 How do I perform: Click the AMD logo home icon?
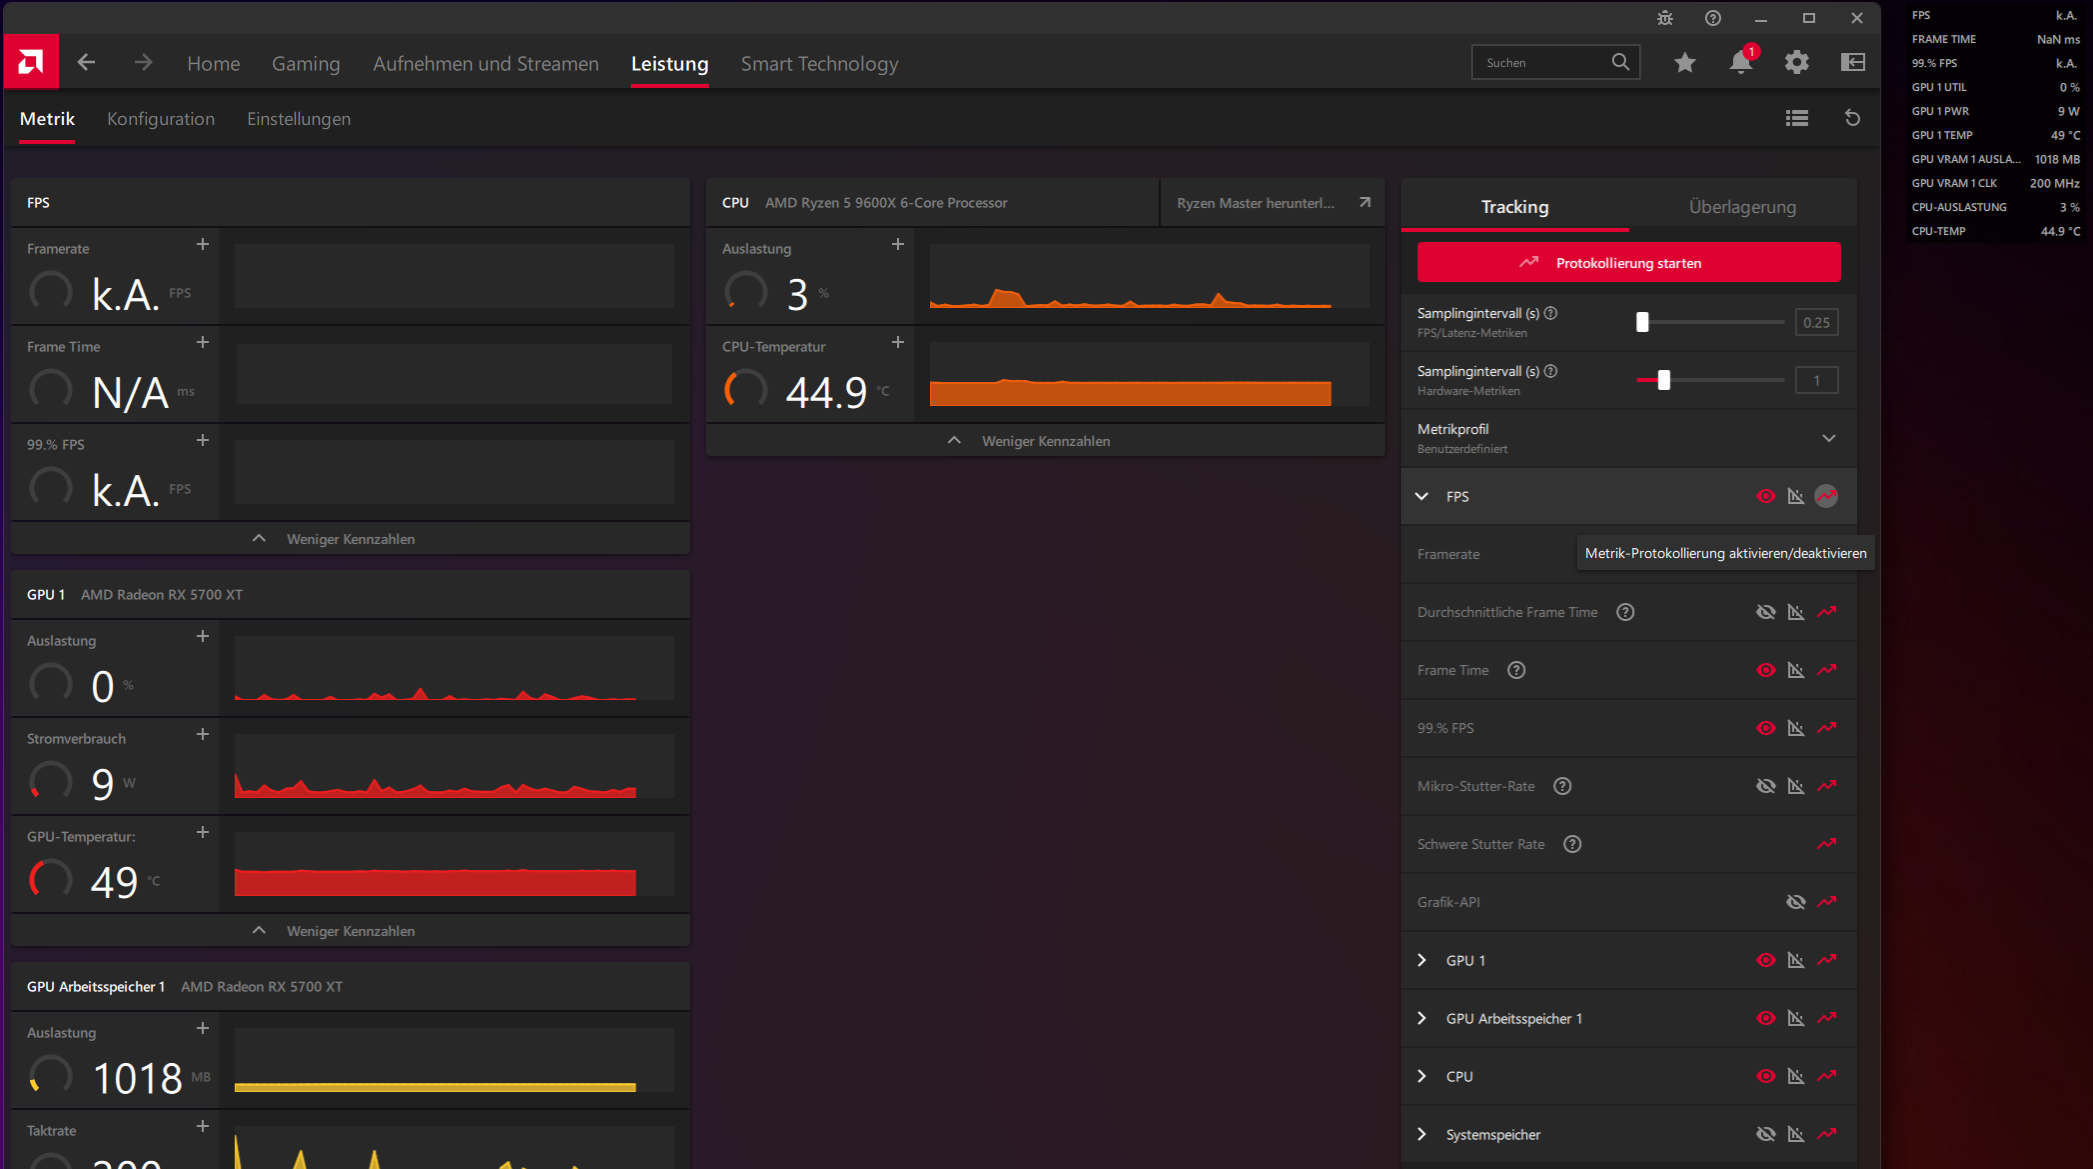(30, 63)
